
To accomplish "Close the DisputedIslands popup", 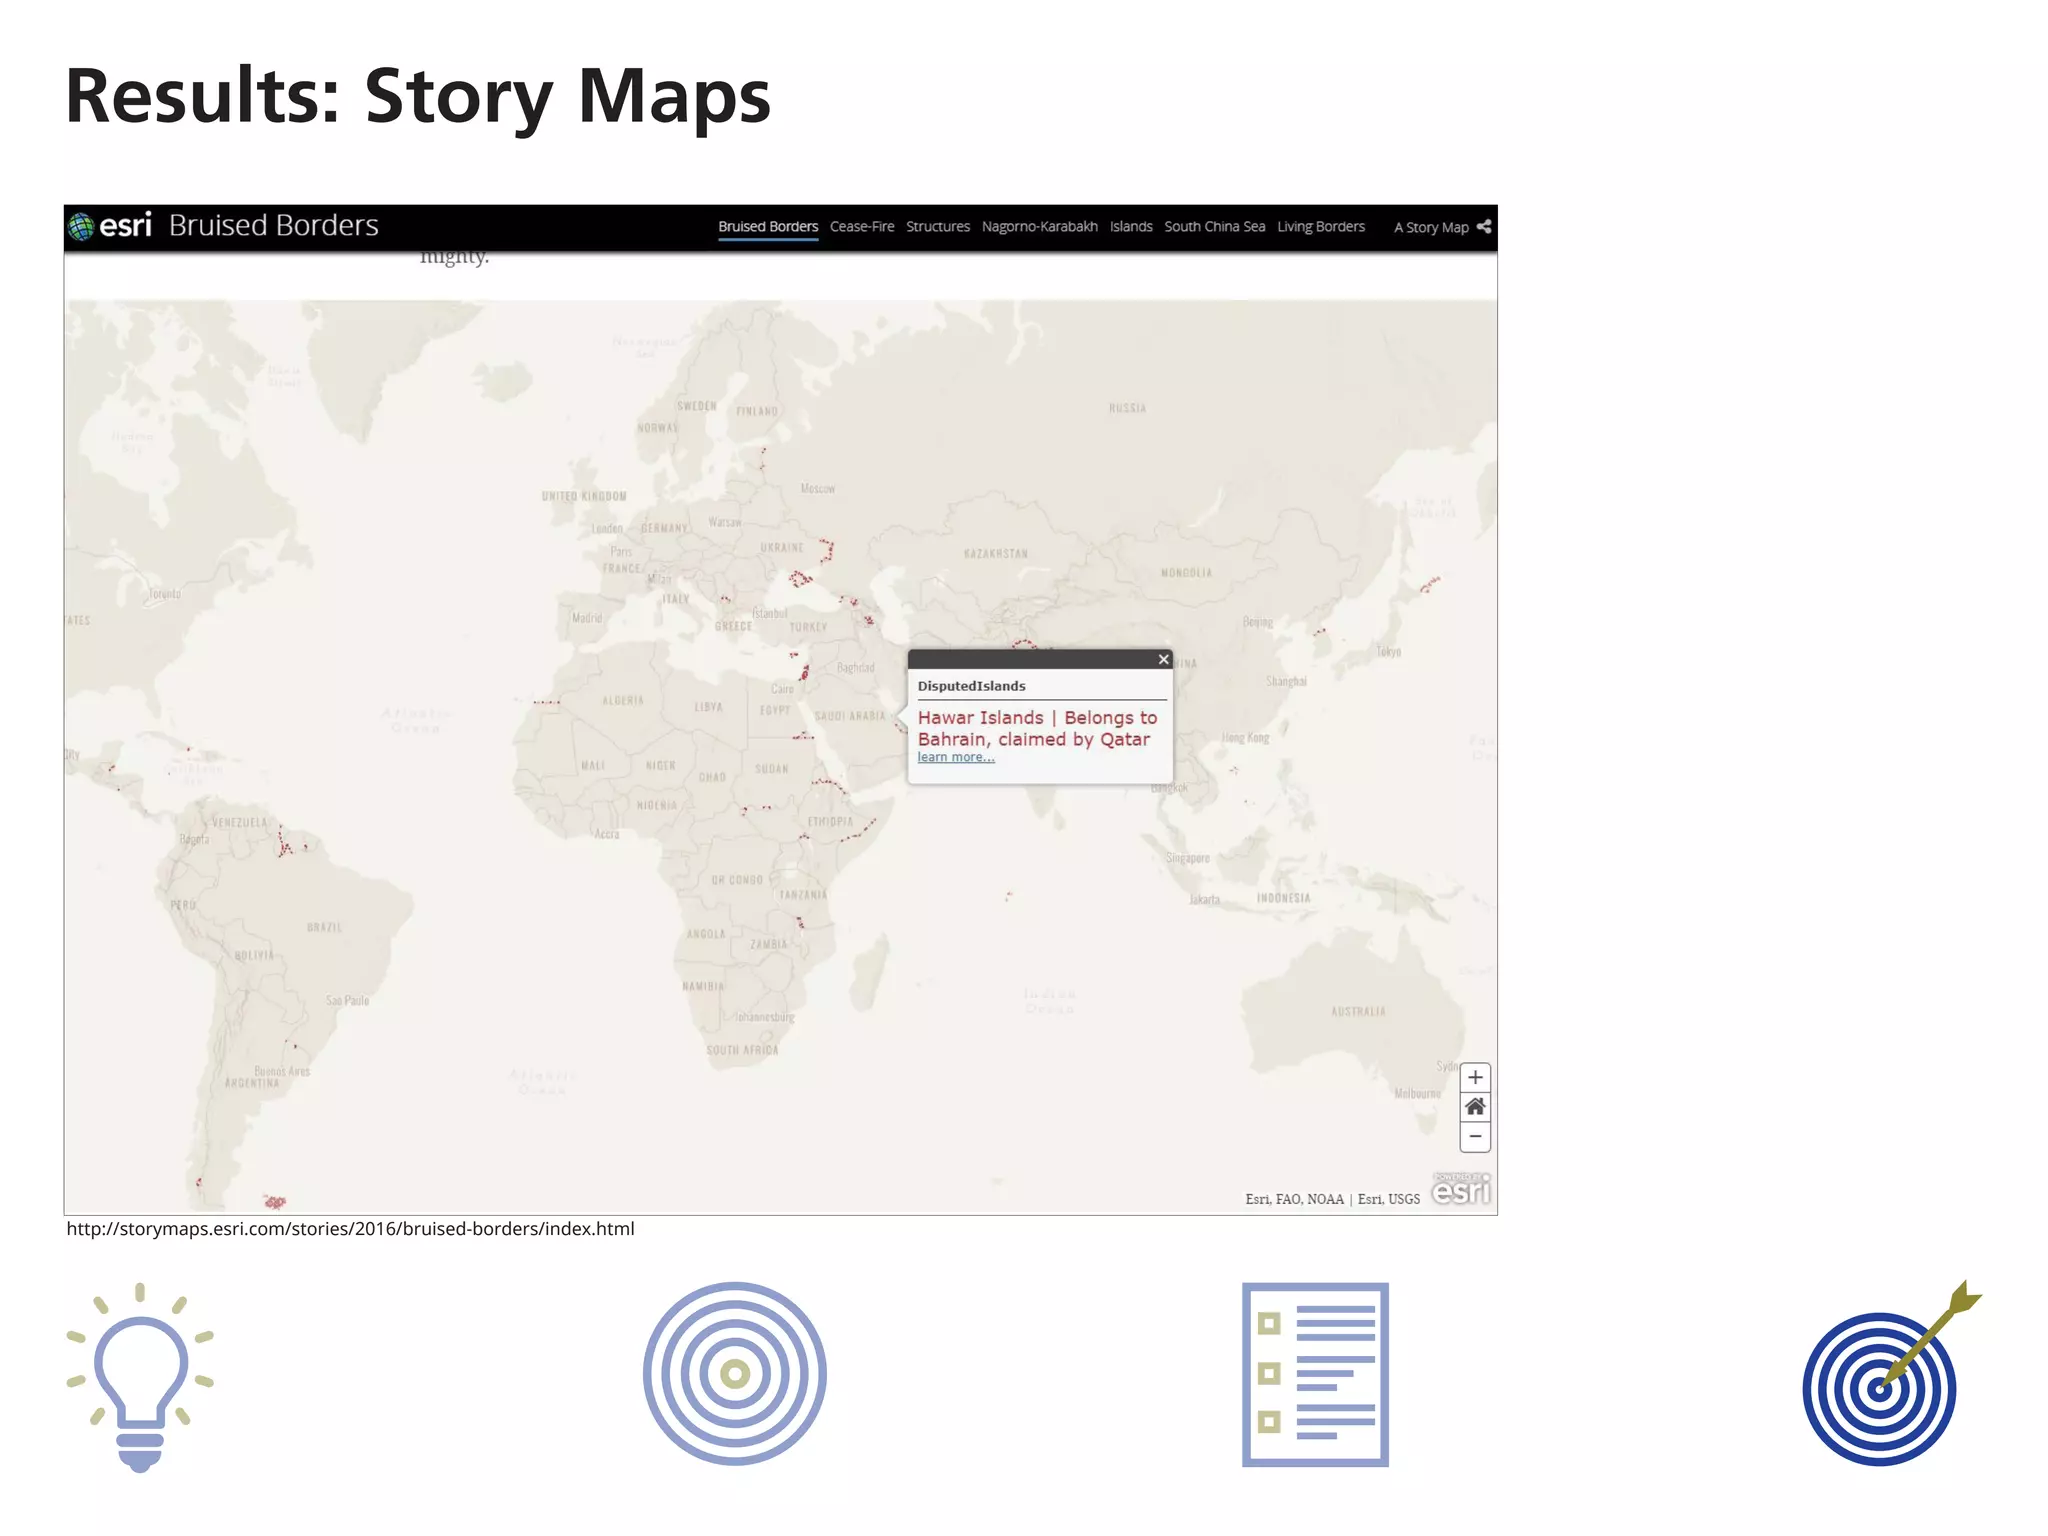I will click(x=1163, y=659).
